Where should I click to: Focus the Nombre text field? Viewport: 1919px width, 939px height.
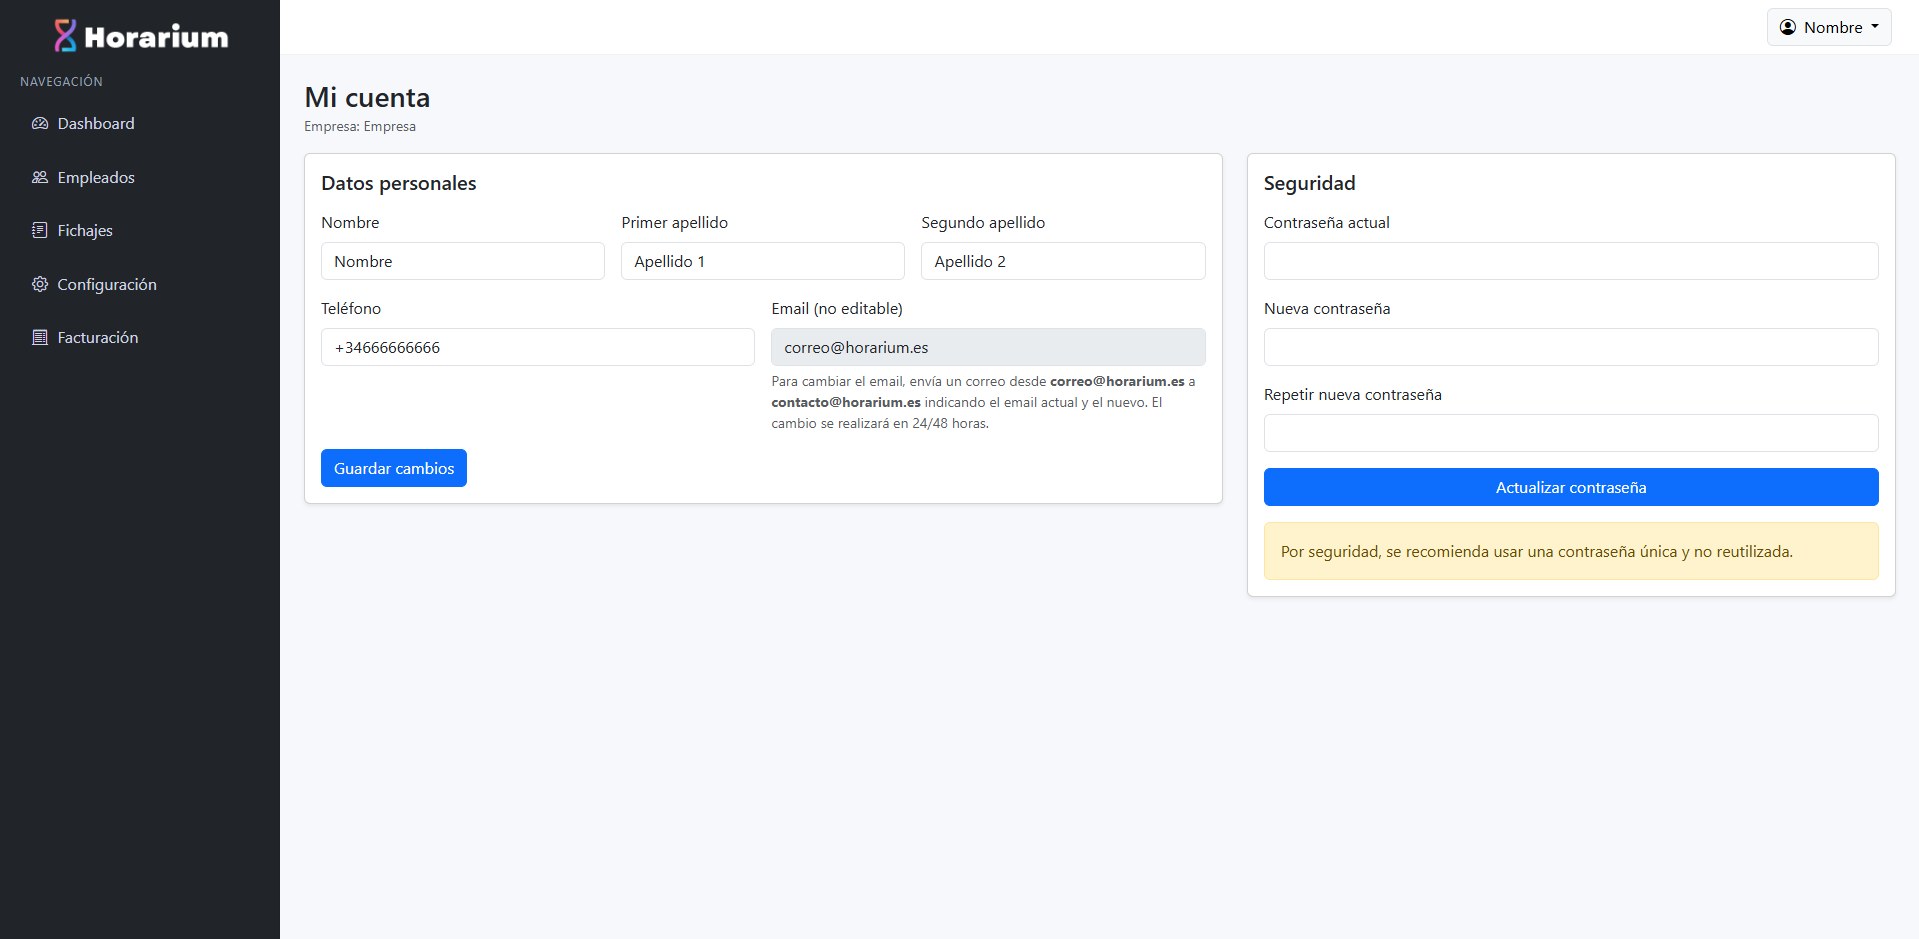click(462, 261)
